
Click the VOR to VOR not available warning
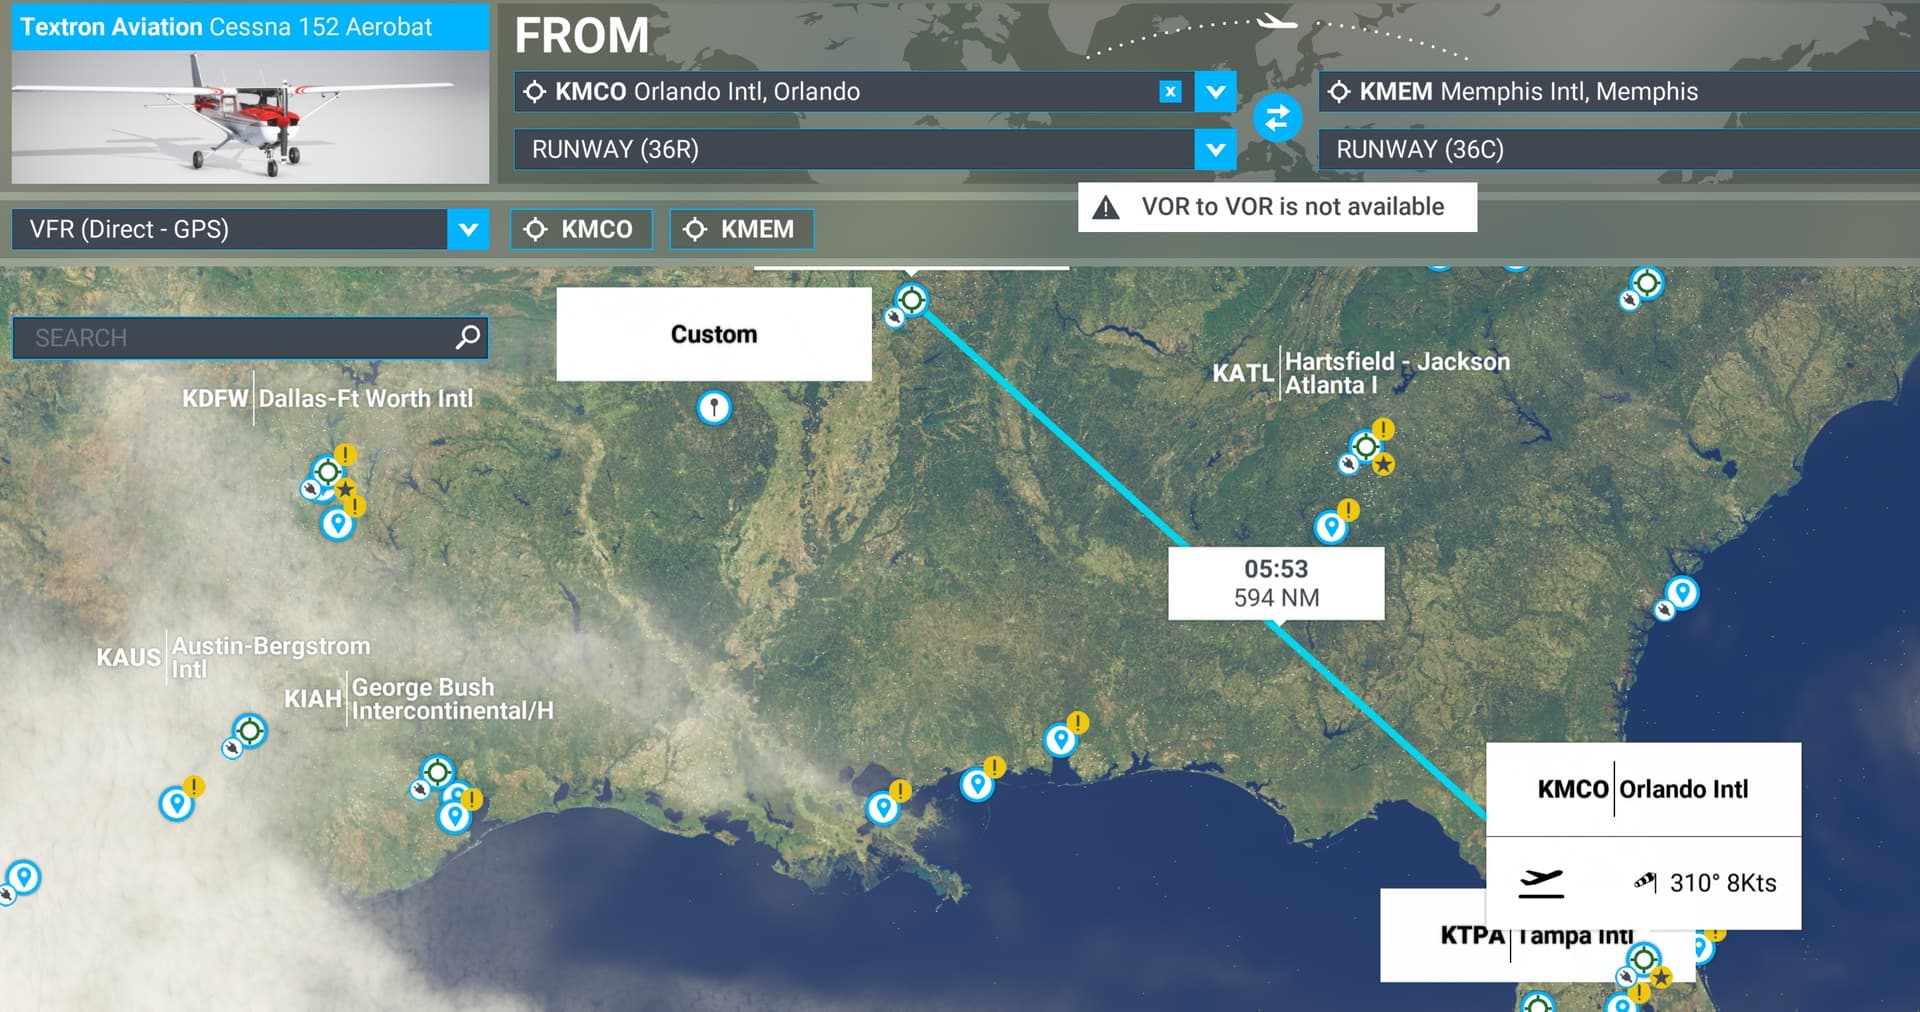click(1277, 207)
